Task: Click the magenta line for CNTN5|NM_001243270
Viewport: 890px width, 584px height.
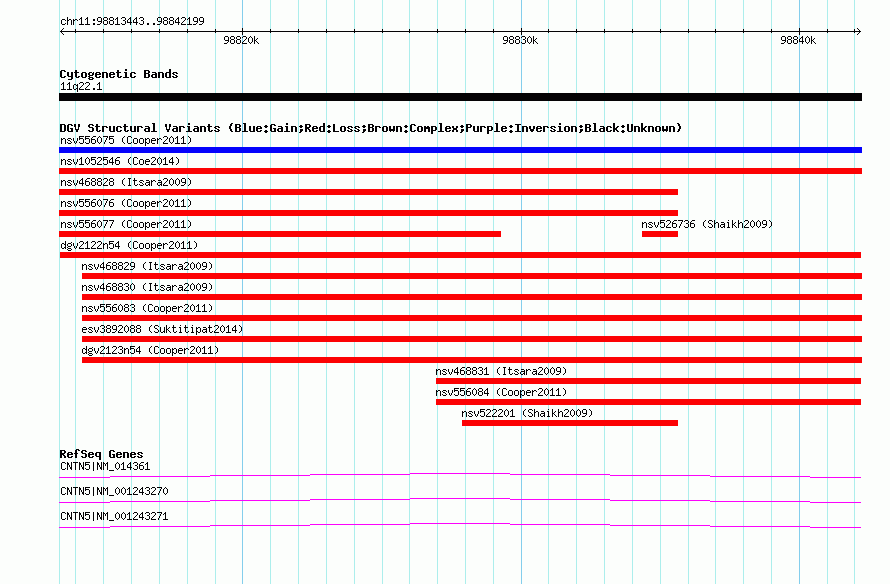Action: coord(460,500)
